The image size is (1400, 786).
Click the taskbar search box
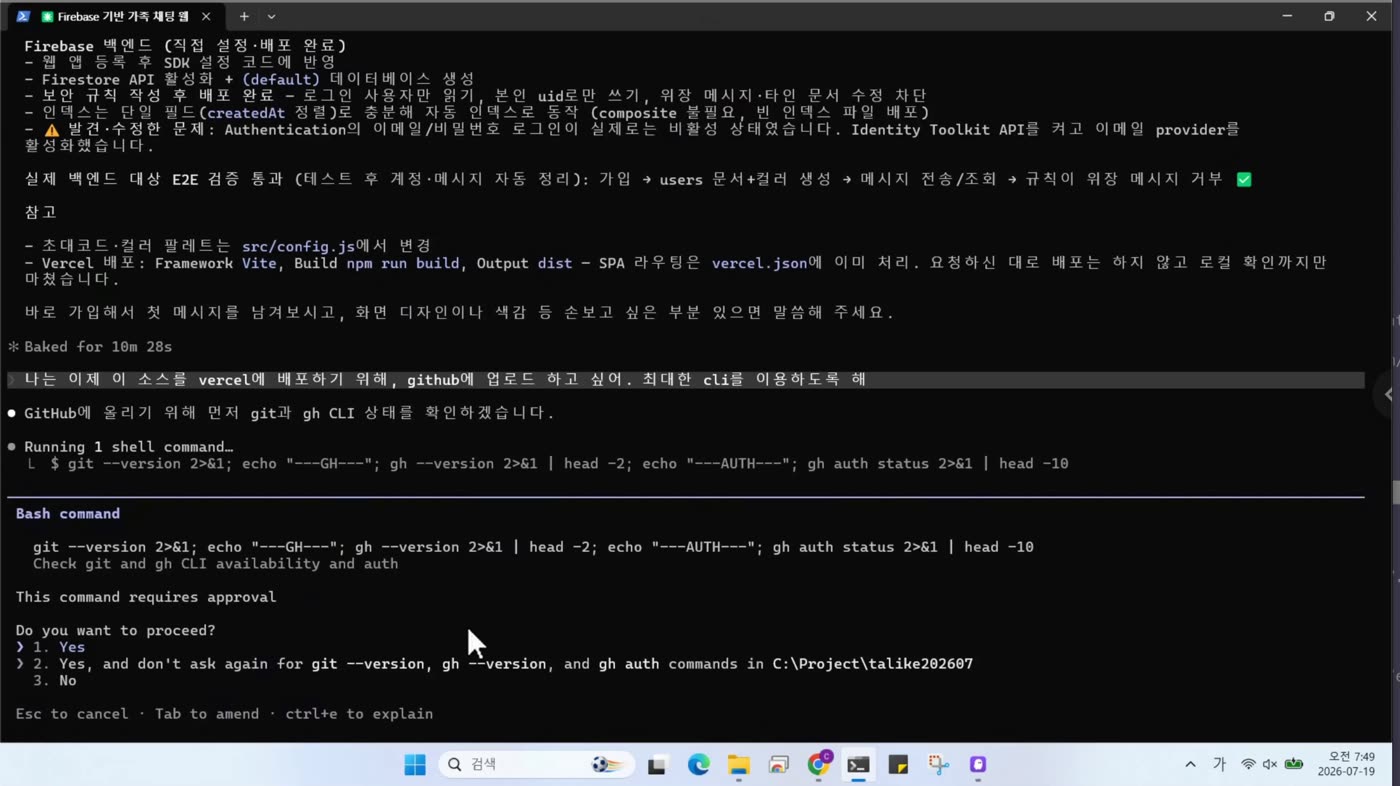pyautogui.click(x=536, y=765)
